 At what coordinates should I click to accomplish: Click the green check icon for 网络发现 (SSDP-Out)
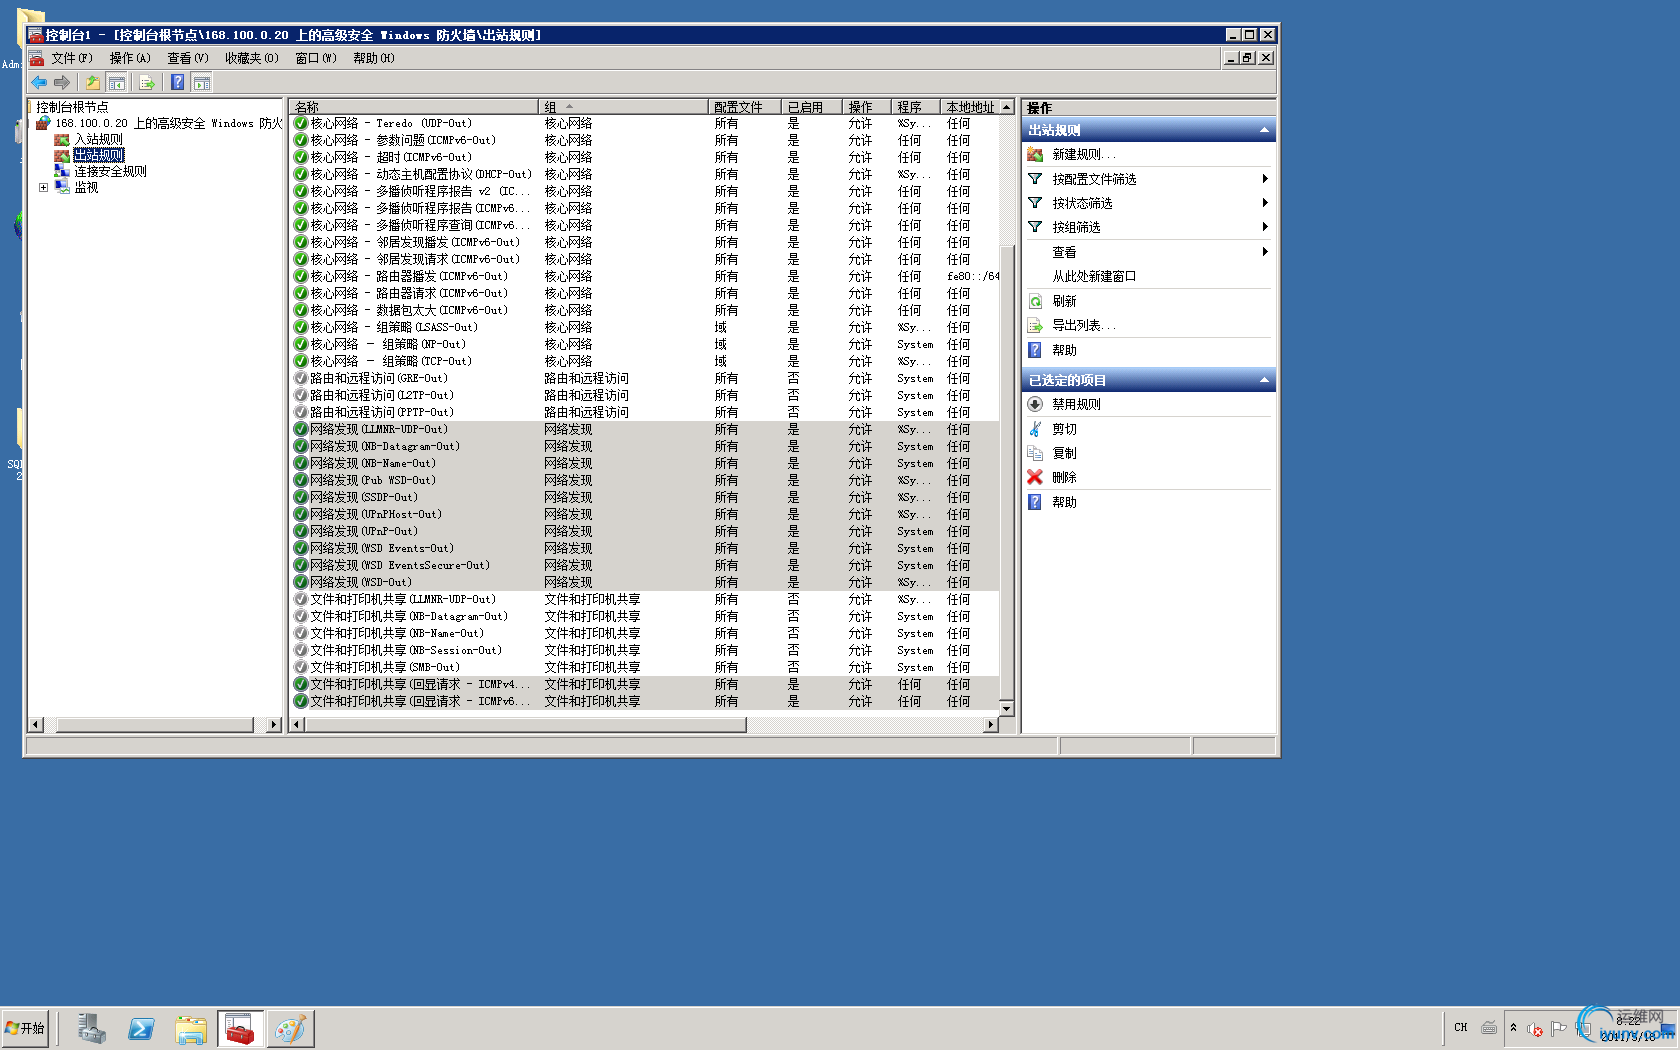300,497
